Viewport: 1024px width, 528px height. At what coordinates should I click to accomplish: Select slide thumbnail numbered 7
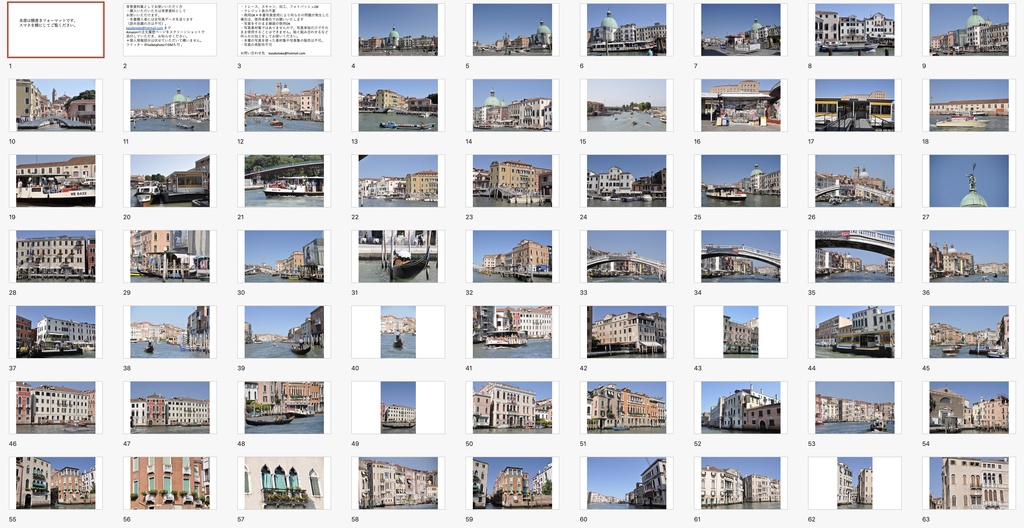point(741,30)
